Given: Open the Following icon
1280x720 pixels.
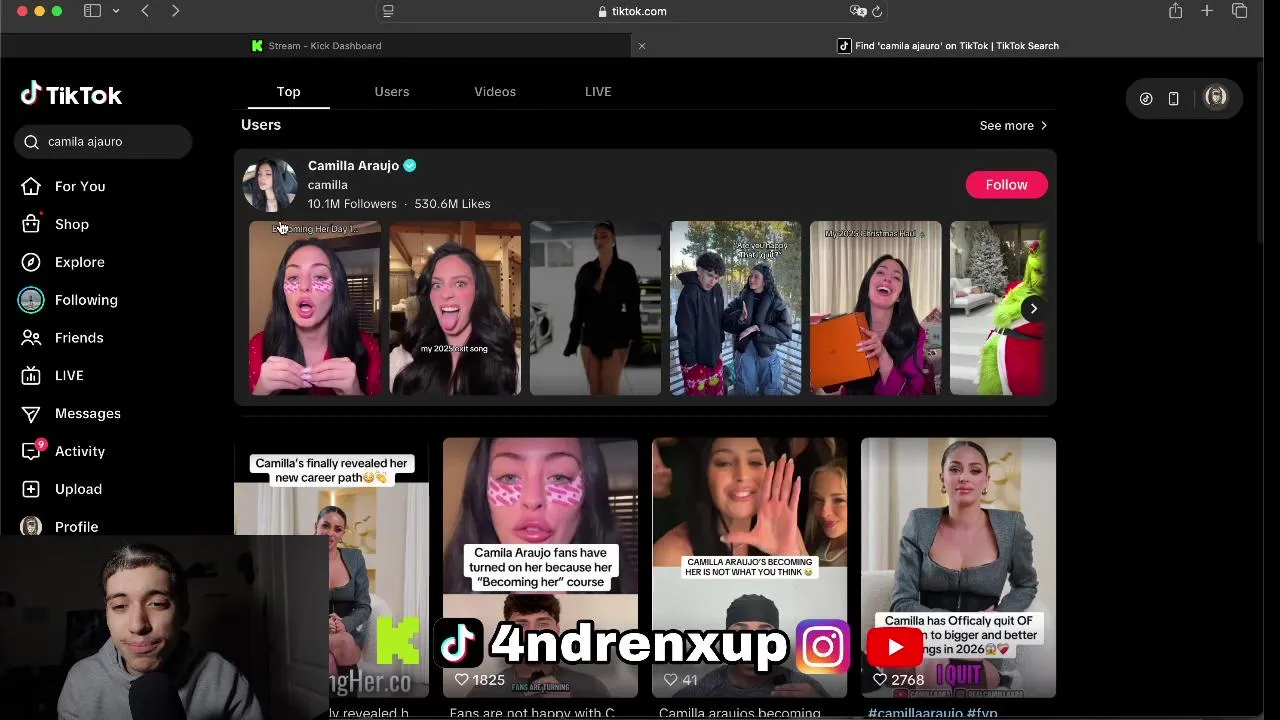Looking at the screenshot, I should click(x=31, y=300).
